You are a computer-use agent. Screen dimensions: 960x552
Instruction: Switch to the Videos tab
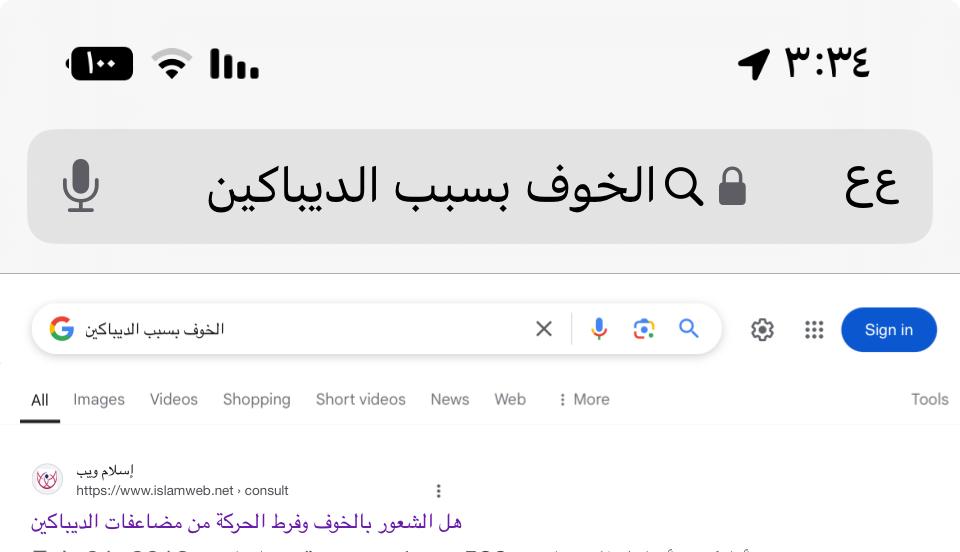(174, 400)
